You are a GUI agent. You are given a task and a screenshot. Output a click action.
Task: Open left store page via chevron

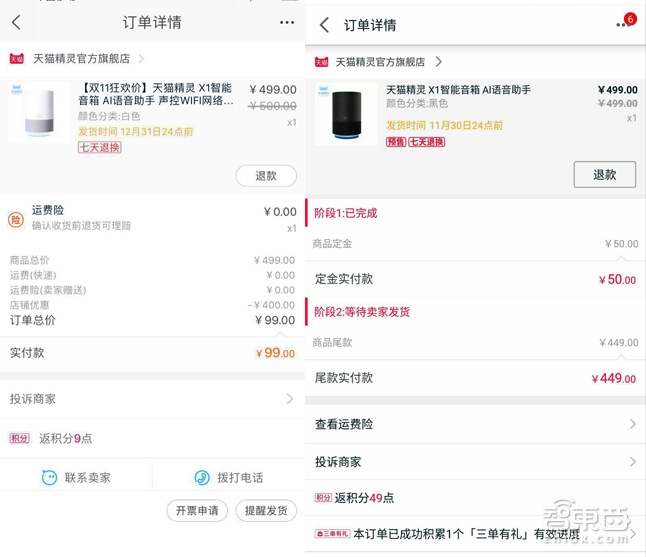tap(141, 59)
